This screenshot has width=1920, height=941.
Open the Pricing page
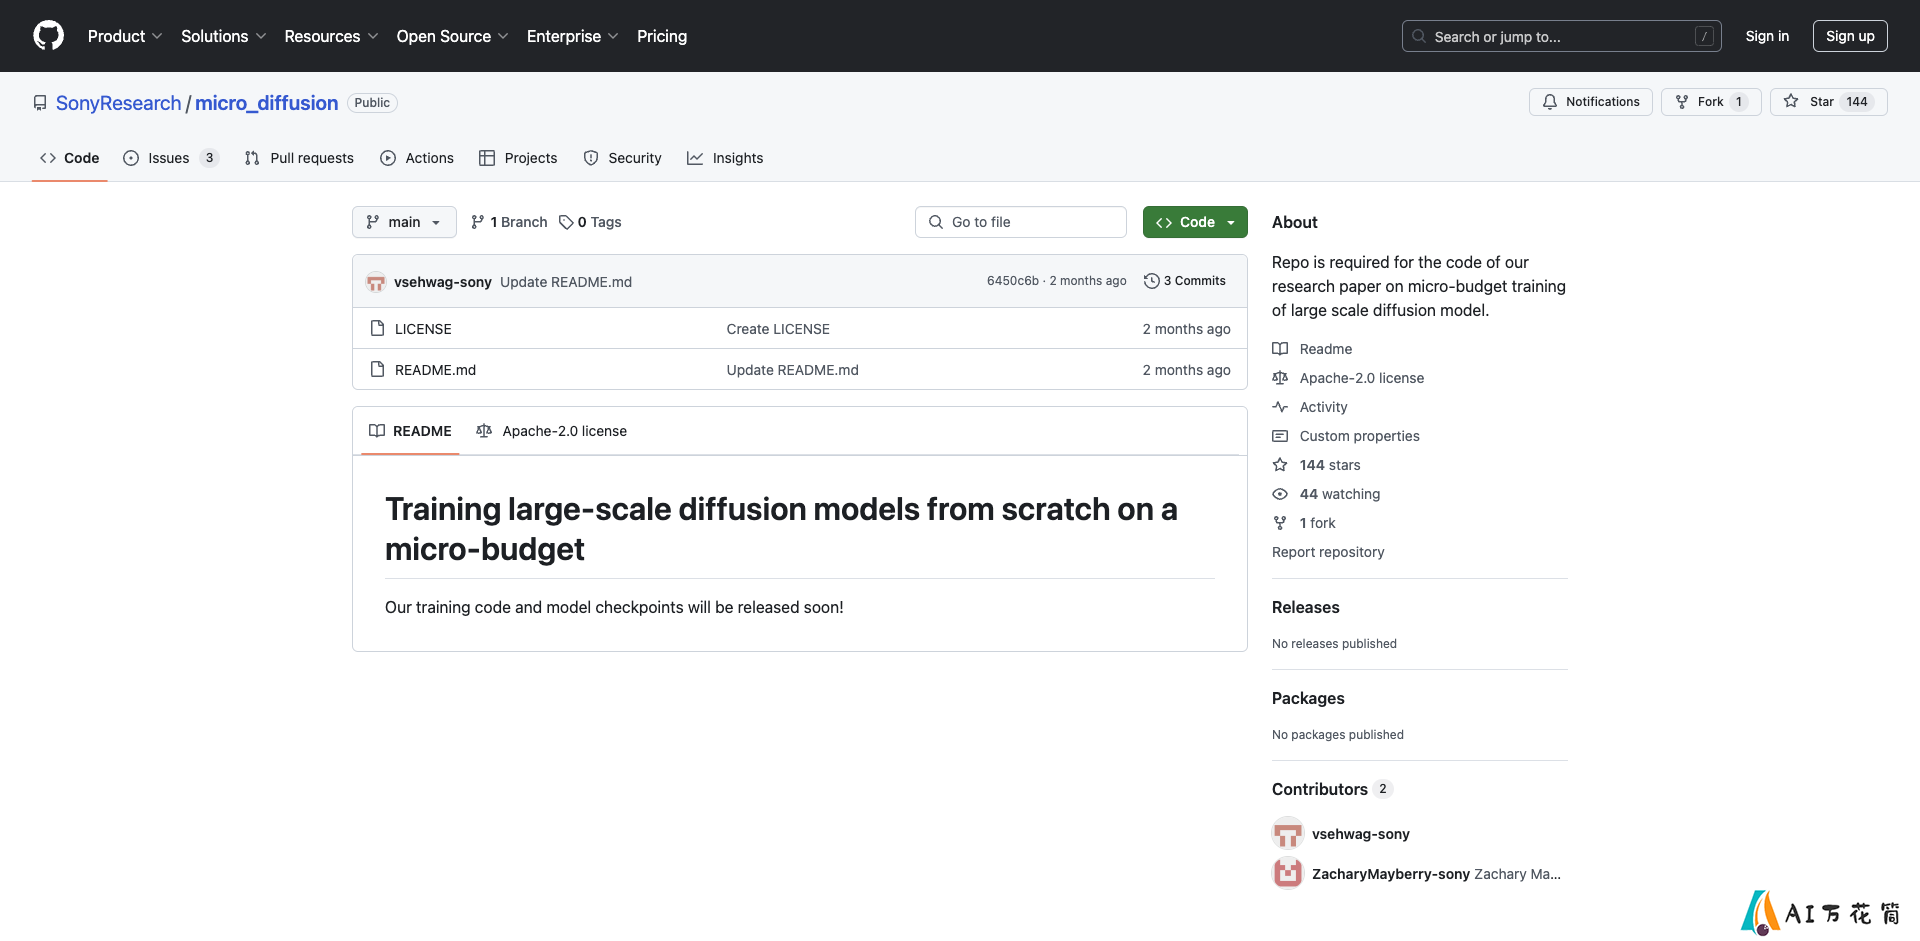pyautogui.click(x=662, y=36)
